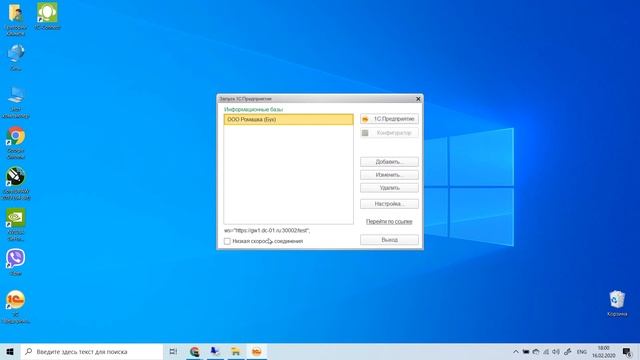Open the taskbar clock and date

pos(604,351)
